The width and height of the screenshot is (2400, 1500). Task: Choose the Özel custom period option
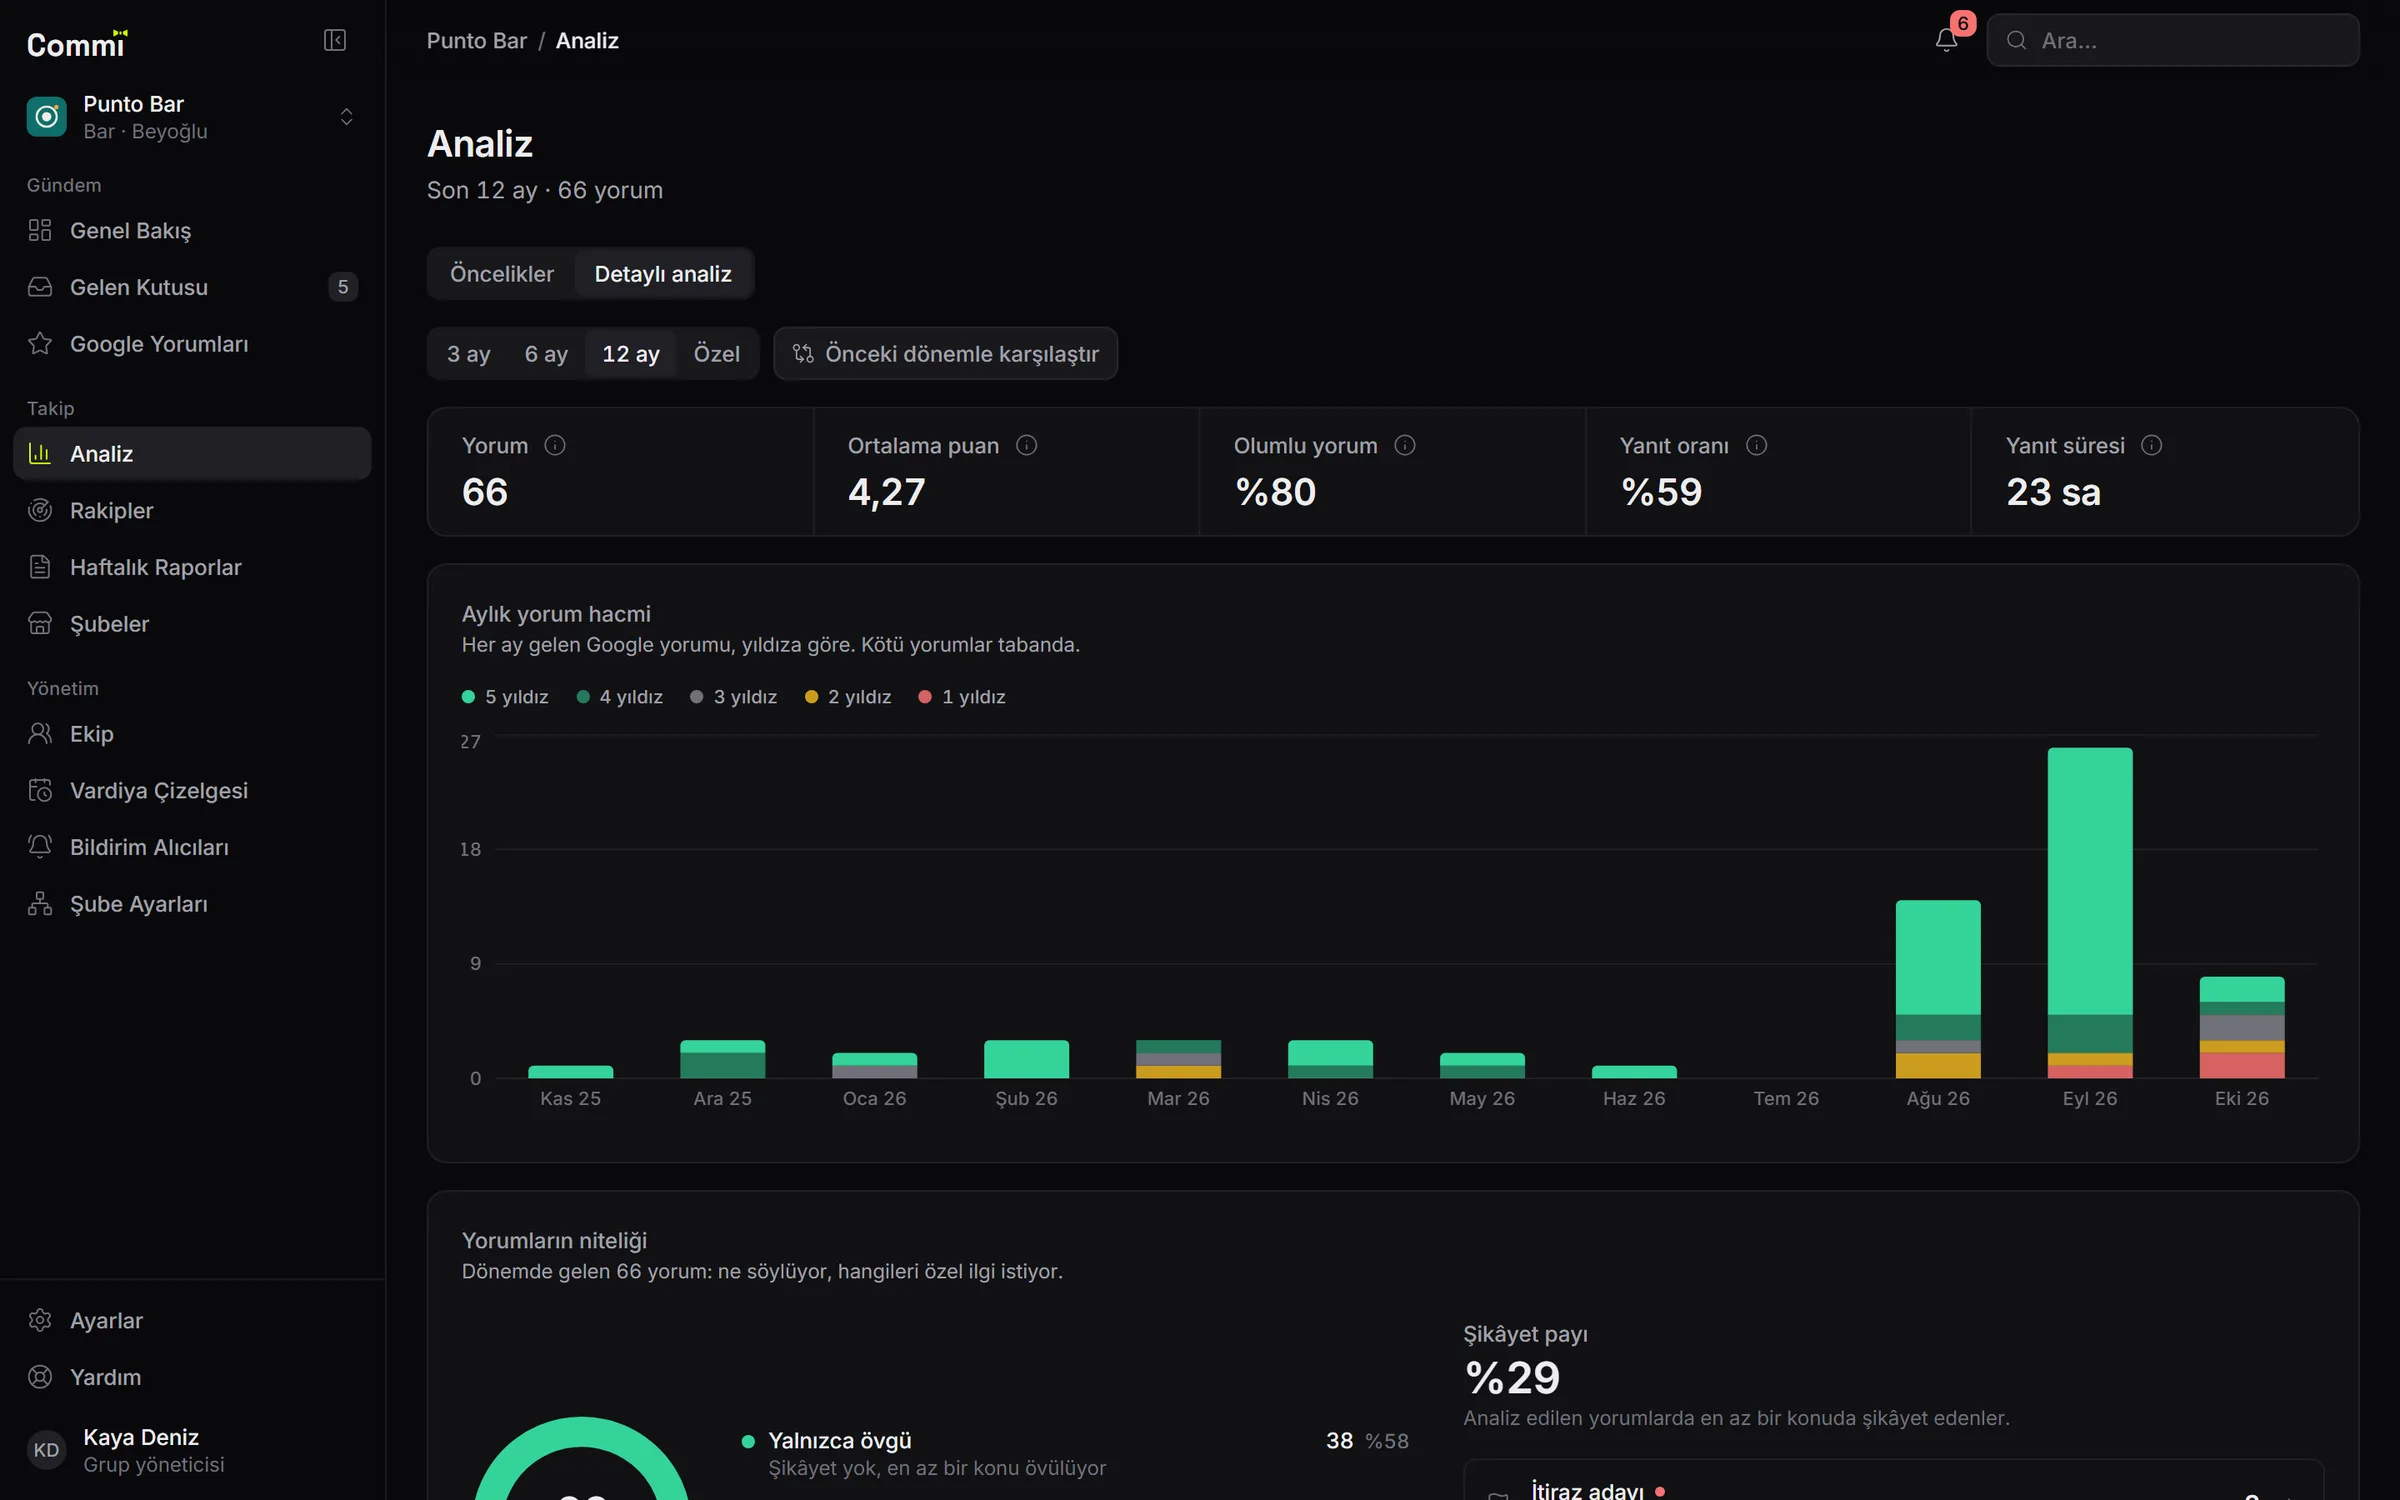(x=716, y=354)
